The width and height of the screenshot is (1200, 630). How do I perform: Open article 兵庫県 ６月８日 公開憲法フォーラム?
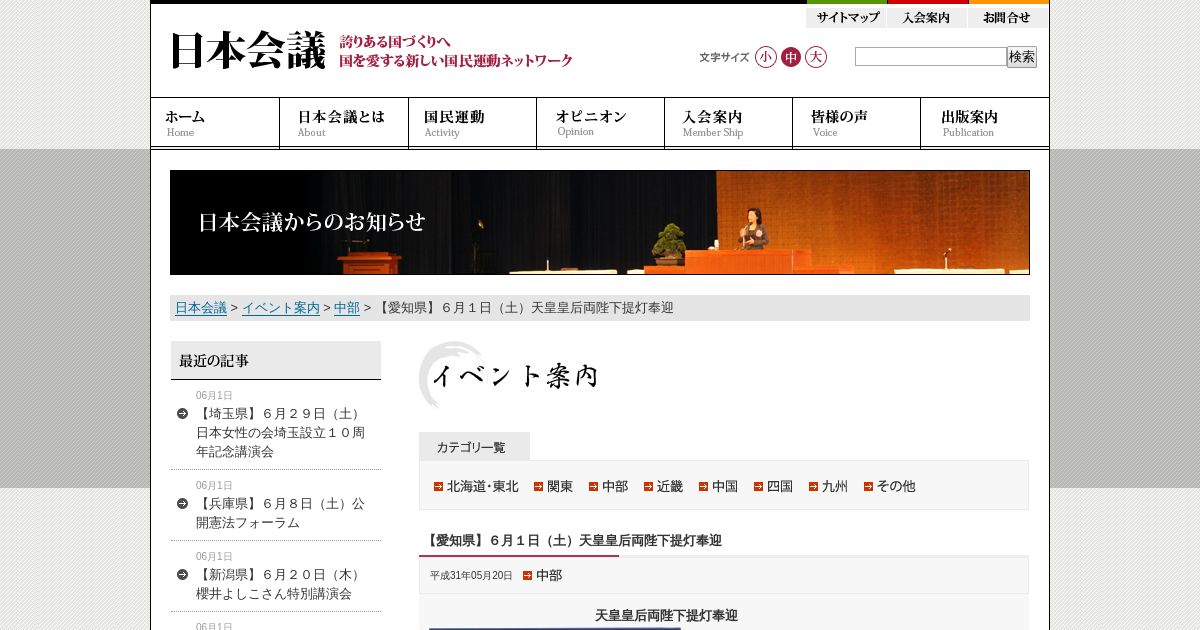pos(280,513)
